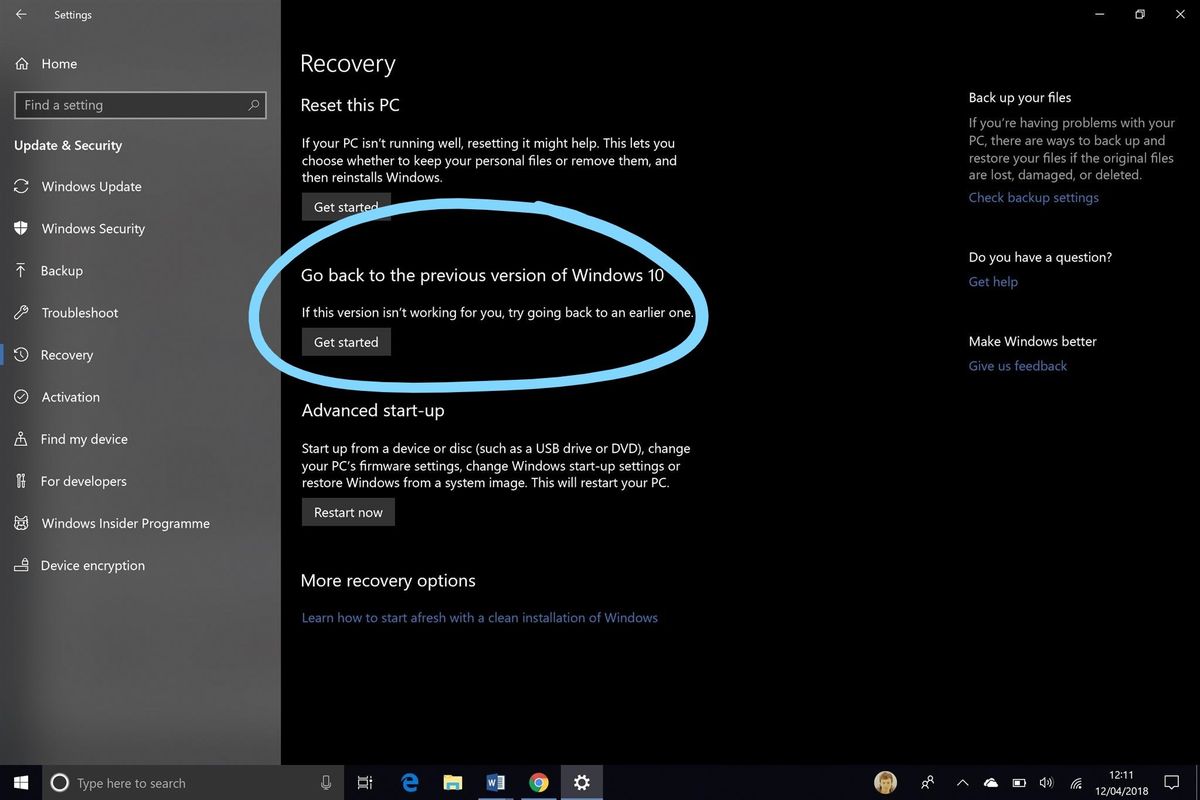Click the Find a setting search box
This screenshot has height=800, width=1200.
[x=140, y=105]
